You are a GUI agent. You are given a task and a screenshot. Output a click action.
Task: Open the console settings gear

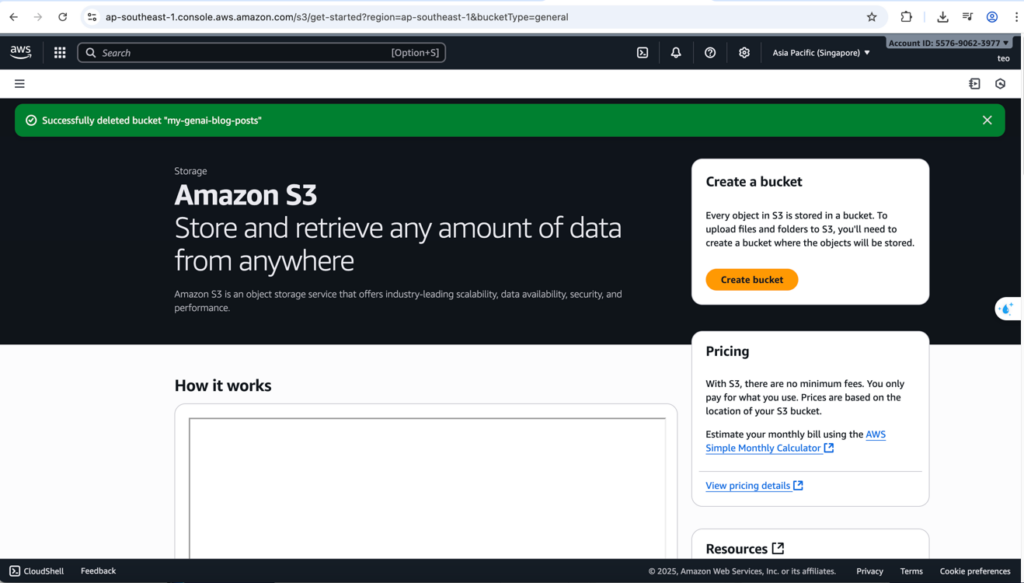point(744,53)
